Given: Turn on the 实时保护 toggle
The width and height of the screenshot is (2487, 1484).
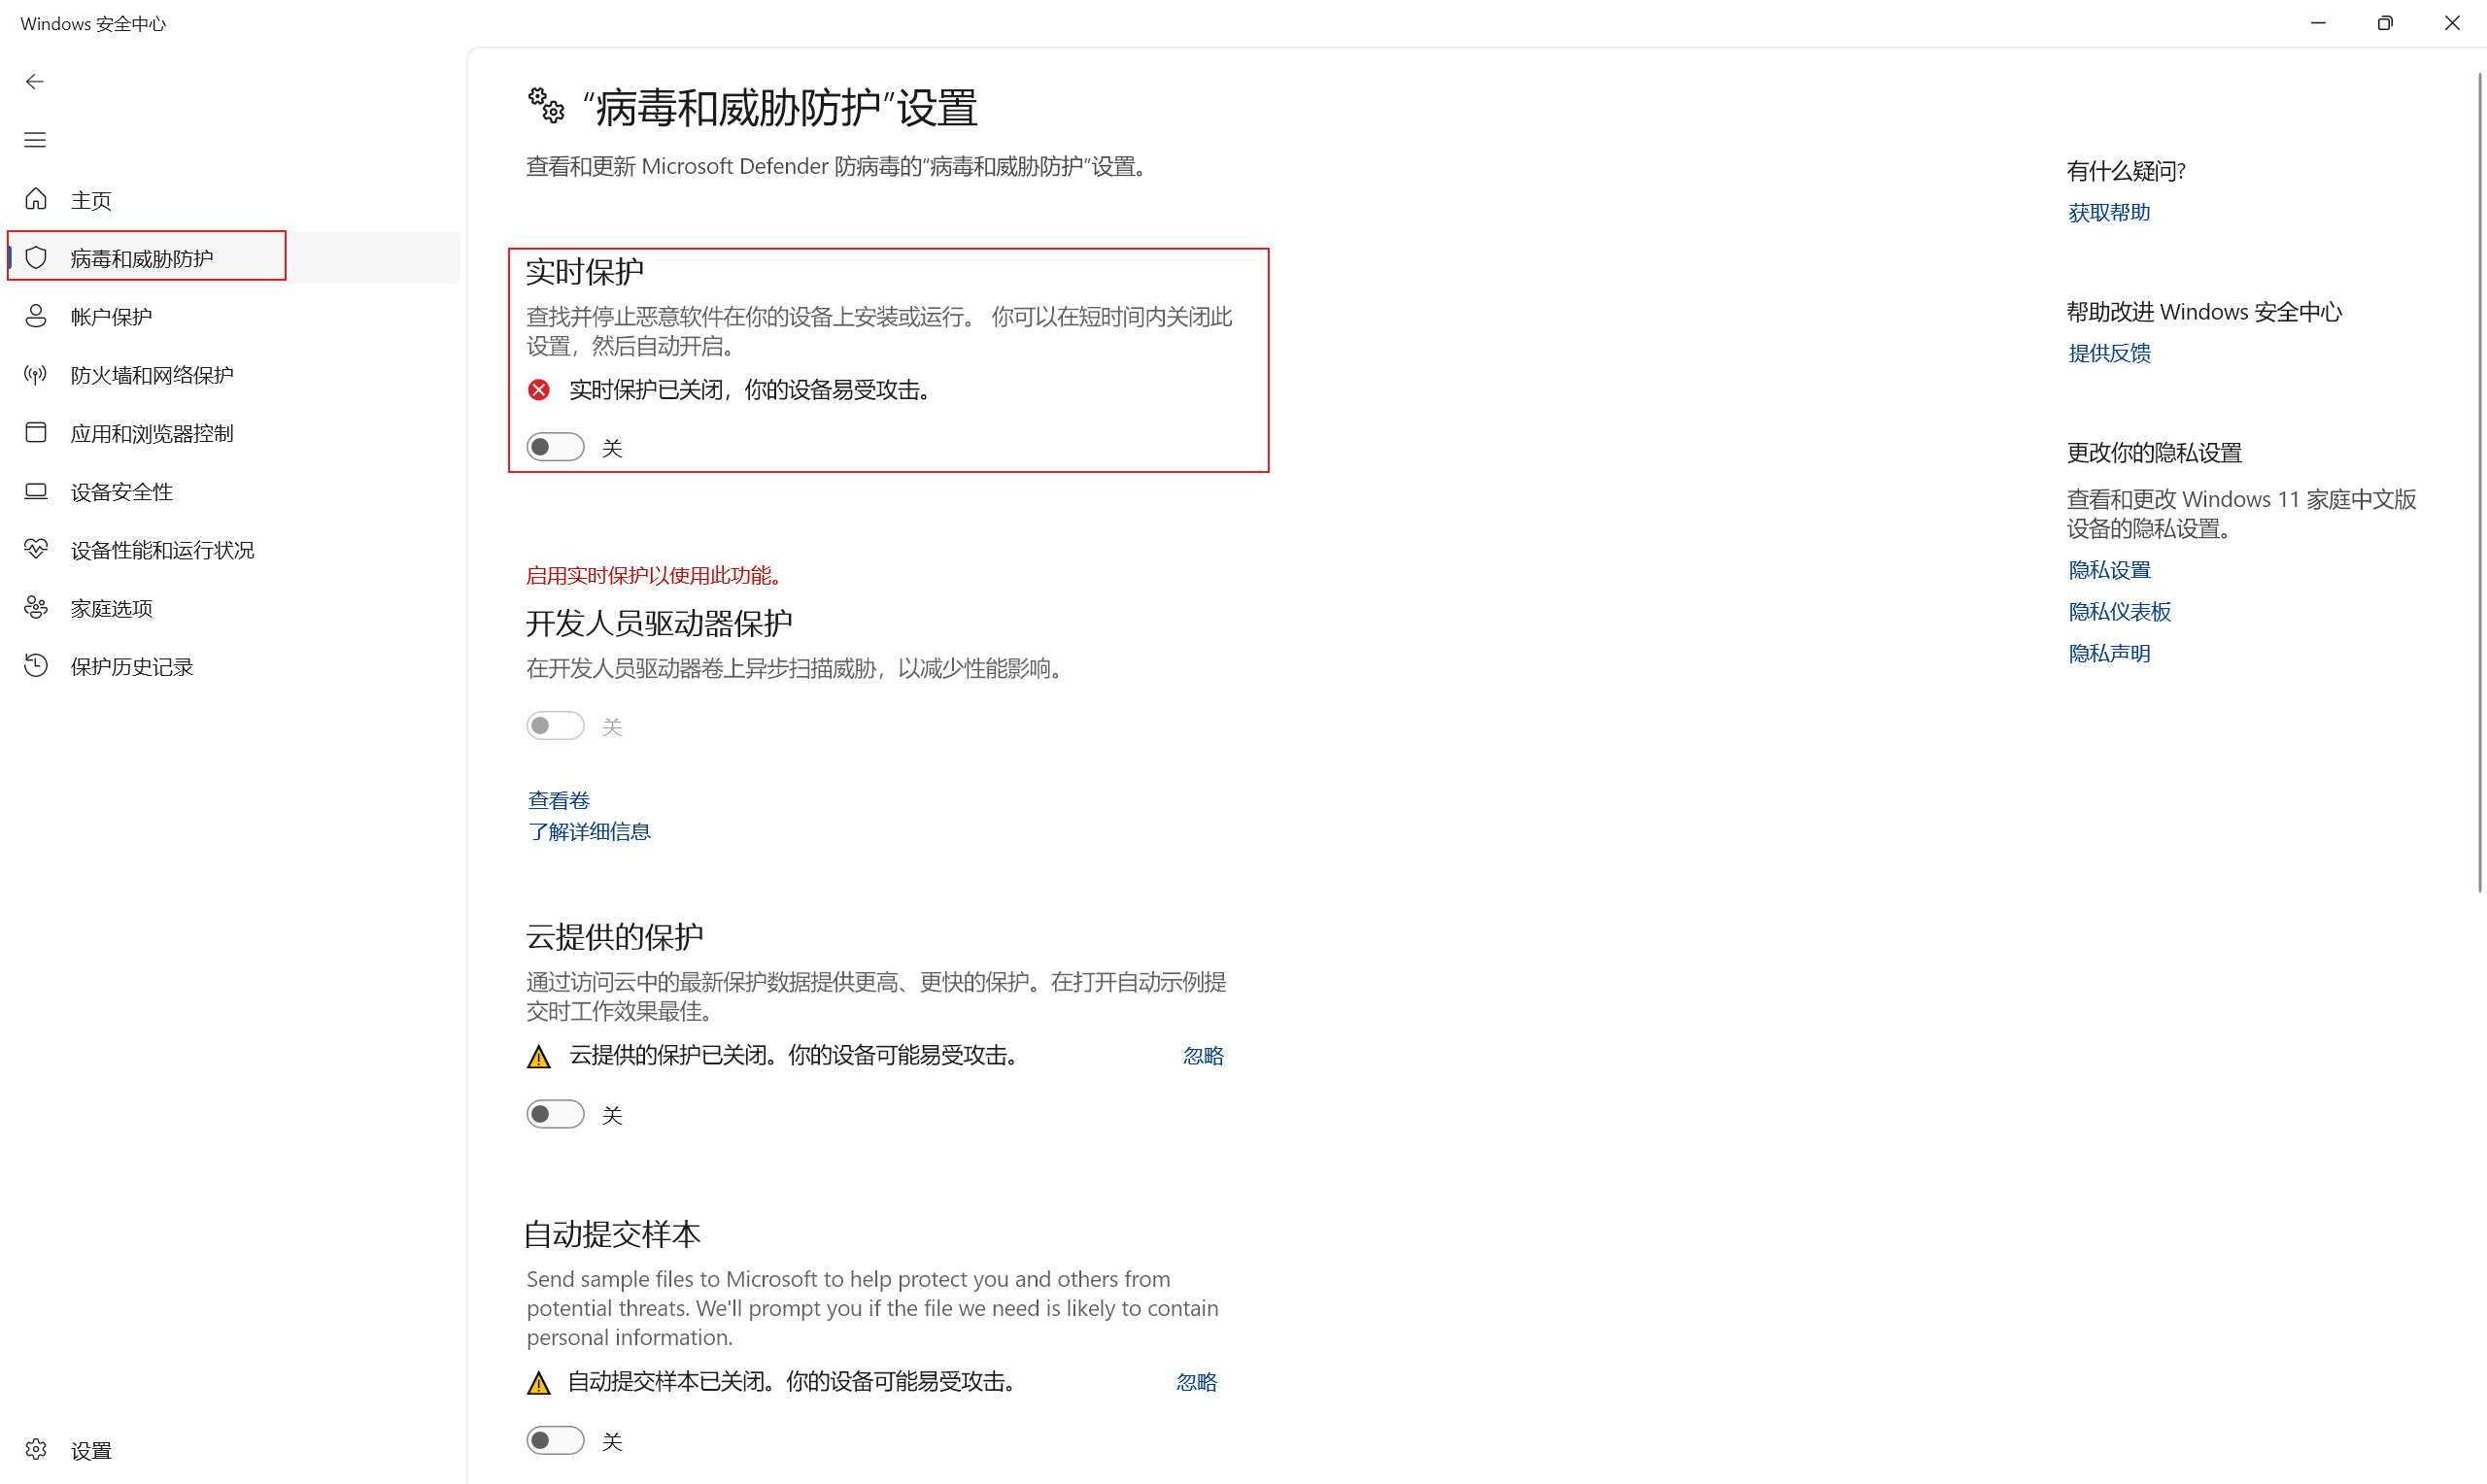Looking at the screenshot, I should 555,447.
